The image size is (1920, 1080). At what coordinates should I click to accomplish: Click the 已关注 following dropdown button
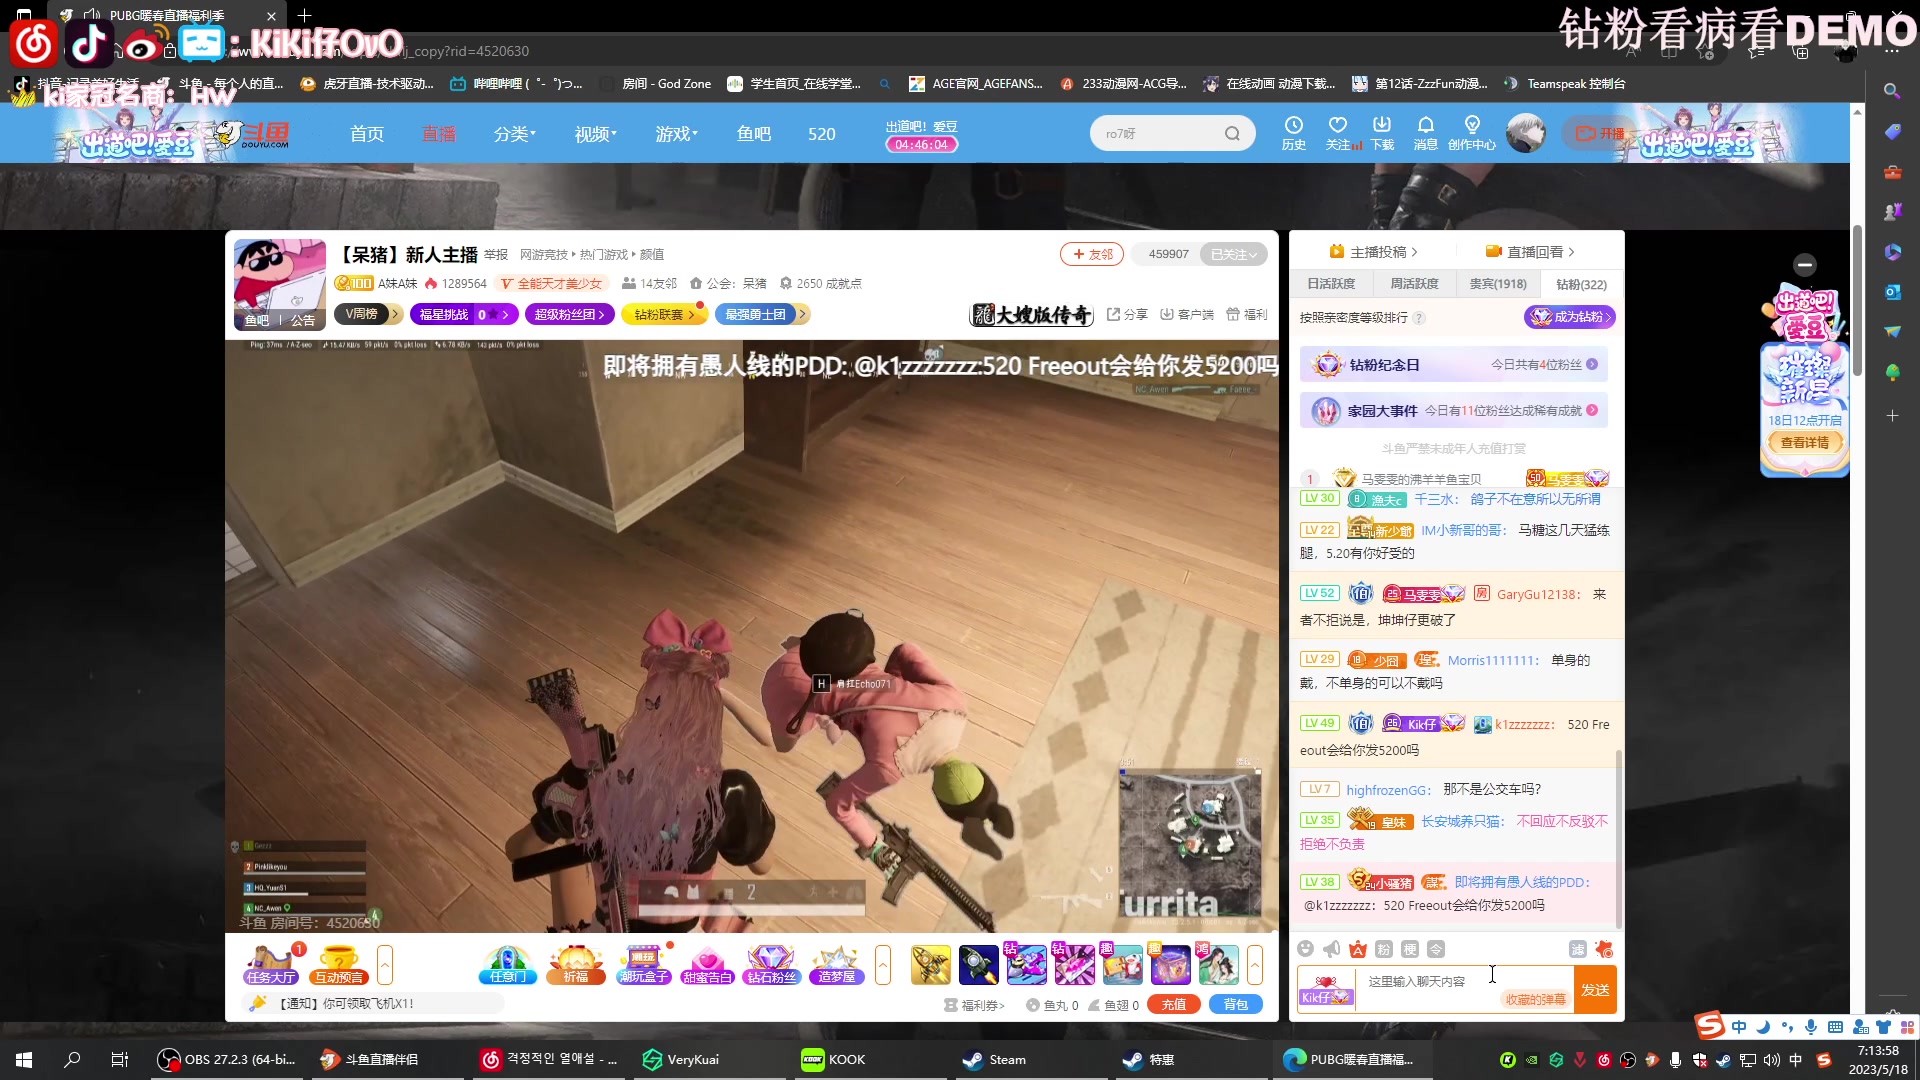coord(1234,254)
